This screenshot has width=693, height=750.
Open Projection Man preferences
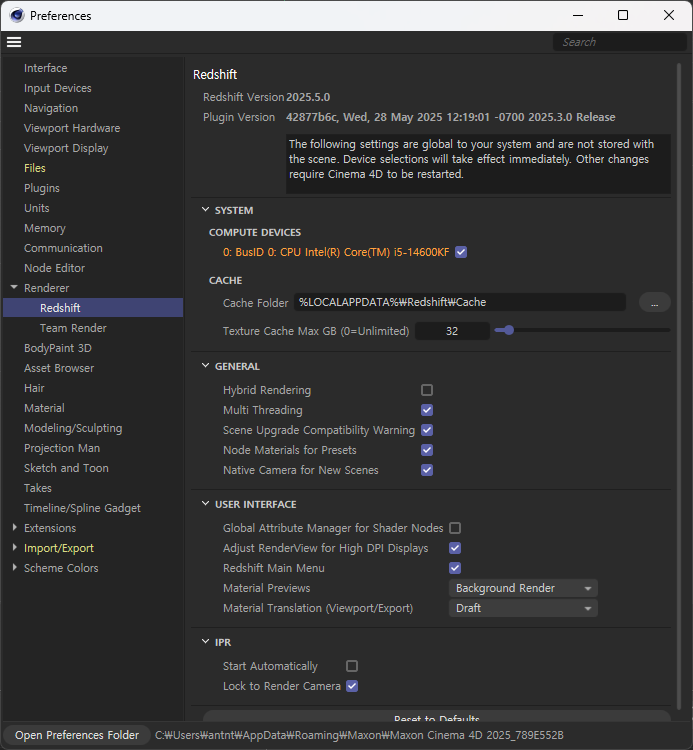pyautogui.click(x=62, y=448)
